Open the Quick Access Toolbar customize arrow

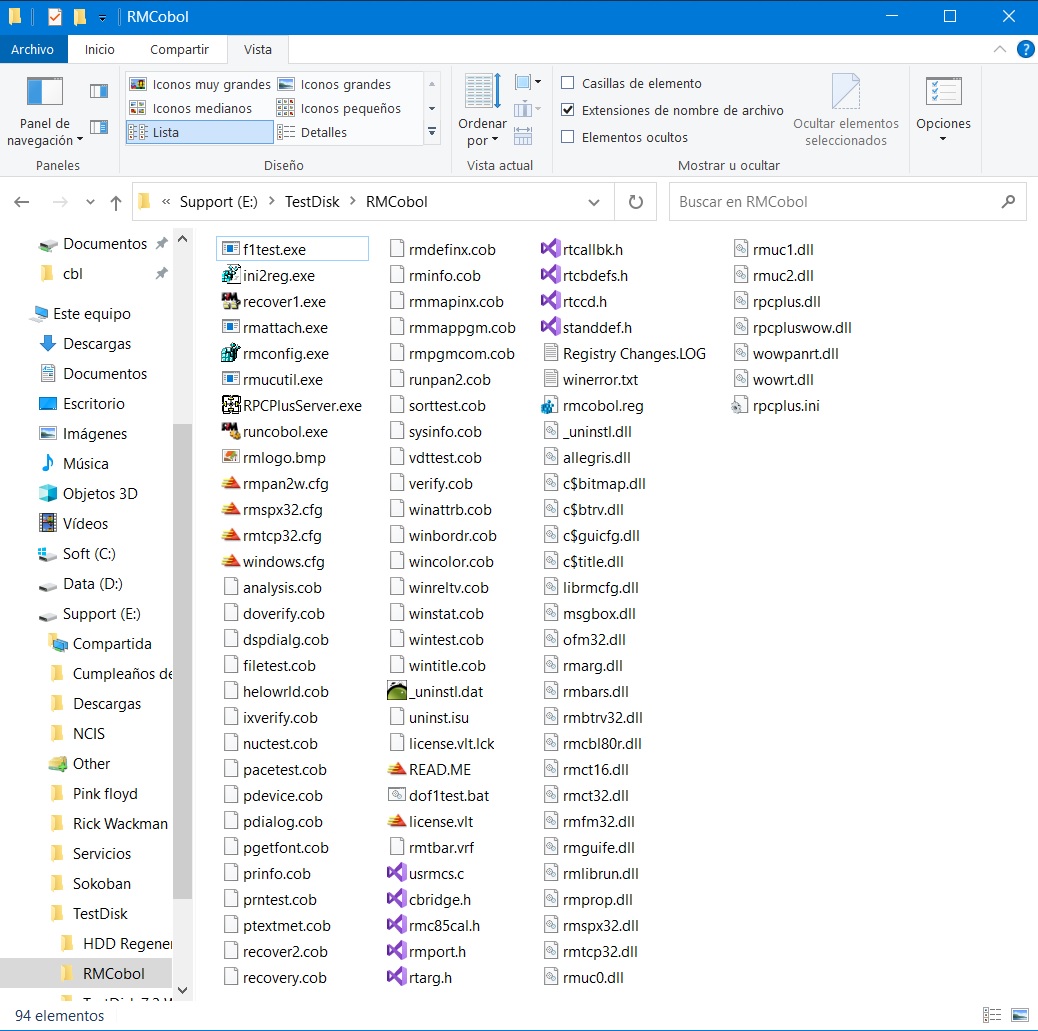(x=102, y=17)
